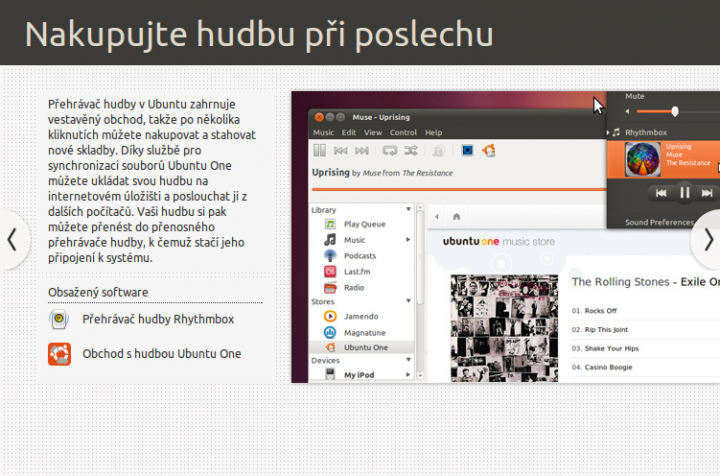Collapse the Library section arrow
Screen dimensions: 720x476
pyautogui.click(x=408, y=209)
